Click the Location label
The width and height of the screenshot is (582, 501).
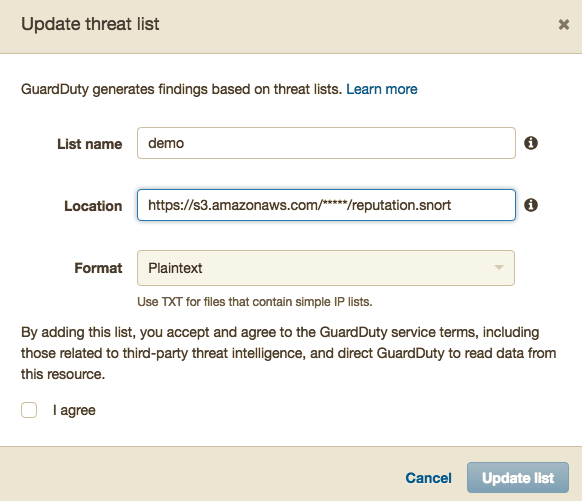point(93,206)
